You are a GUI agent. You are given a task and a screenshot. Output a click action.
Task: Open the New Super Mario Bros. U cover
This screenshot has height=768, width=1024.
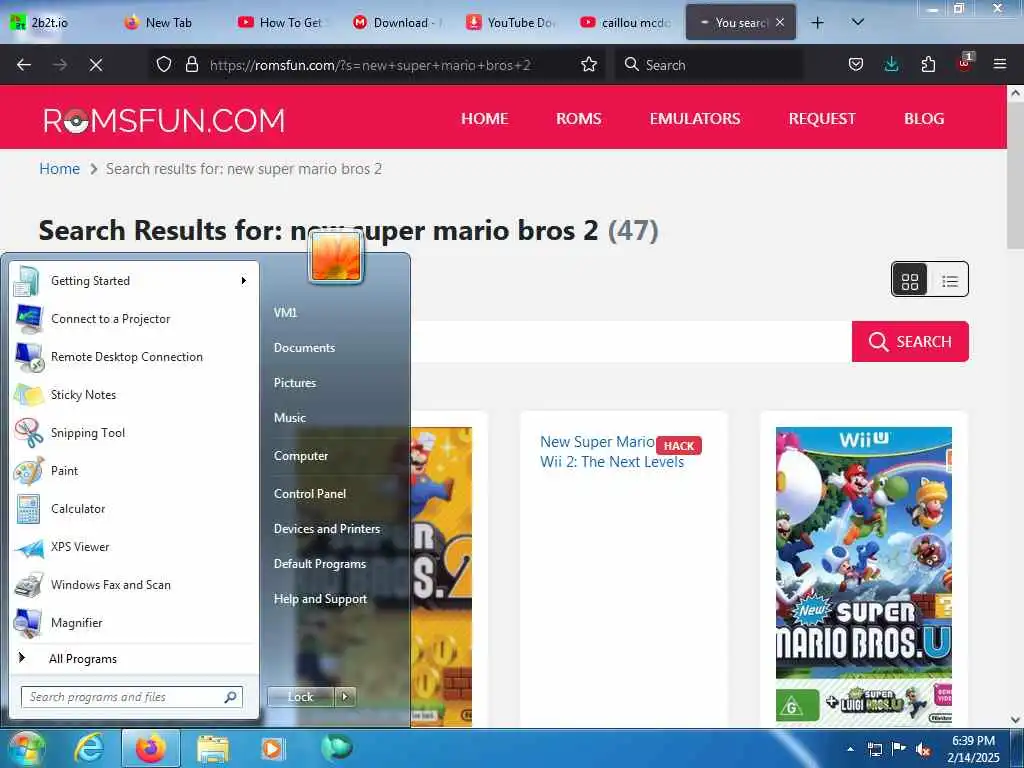pyautogui.click(x=863, y=575)
